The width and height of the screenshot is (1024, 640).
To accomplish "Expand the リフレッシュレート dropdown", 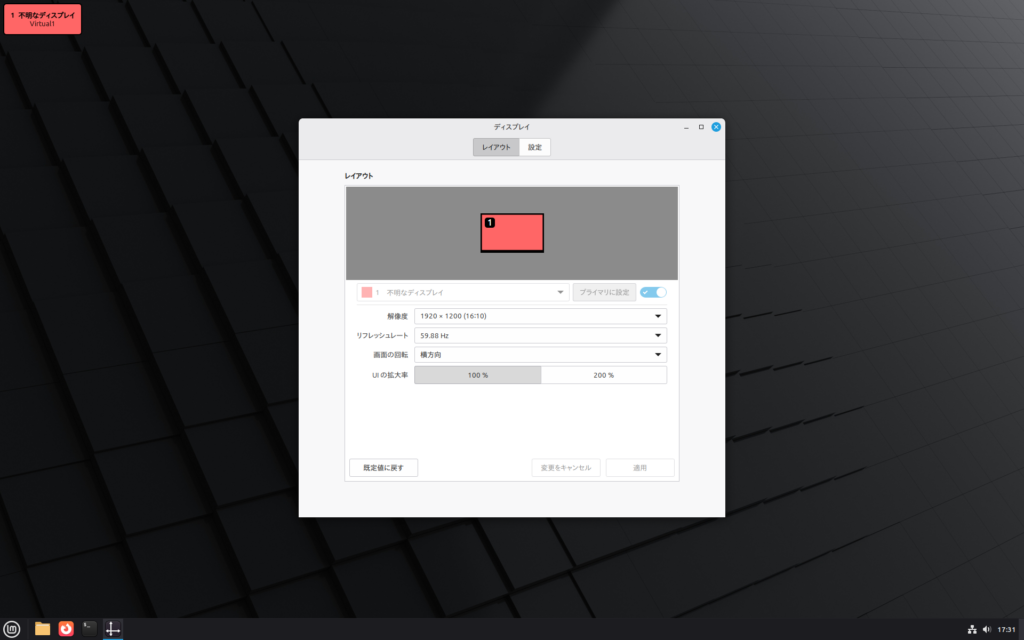I will click(x=540, y=336).
